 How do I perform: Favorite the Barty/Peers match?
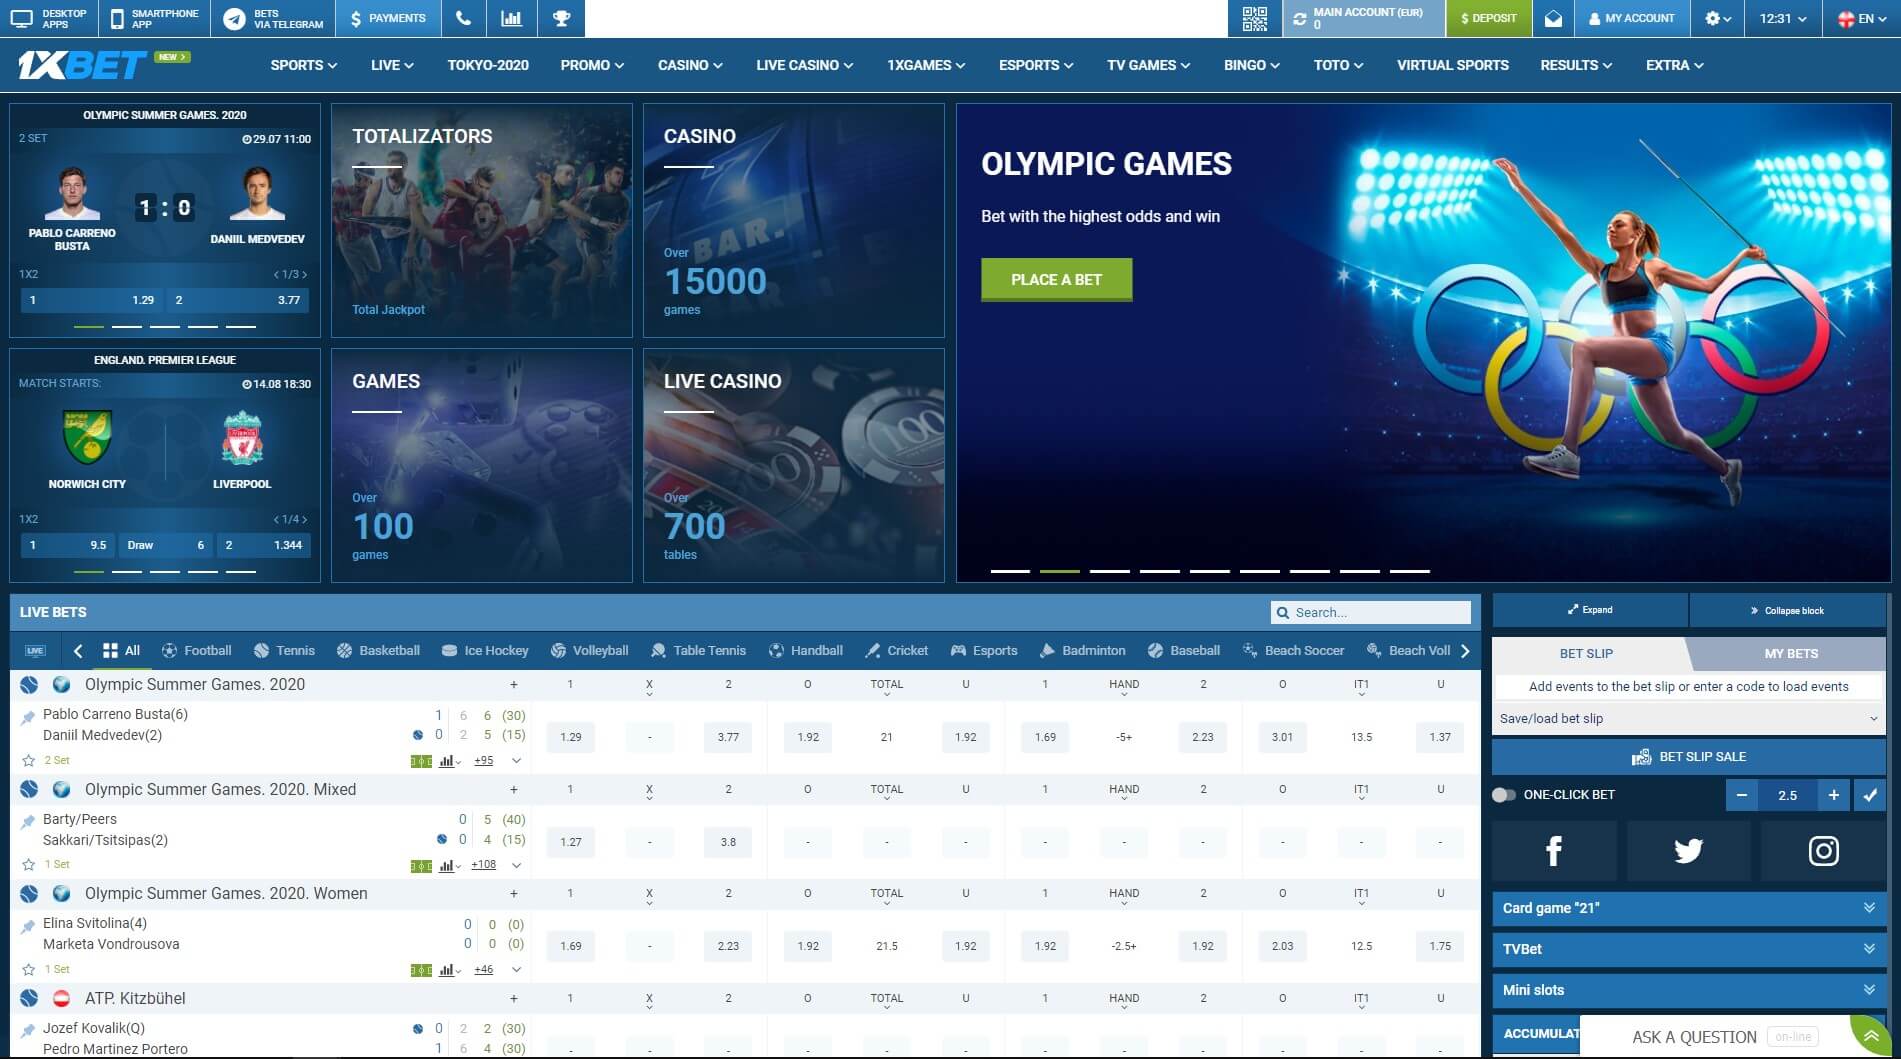coord(28,865)
